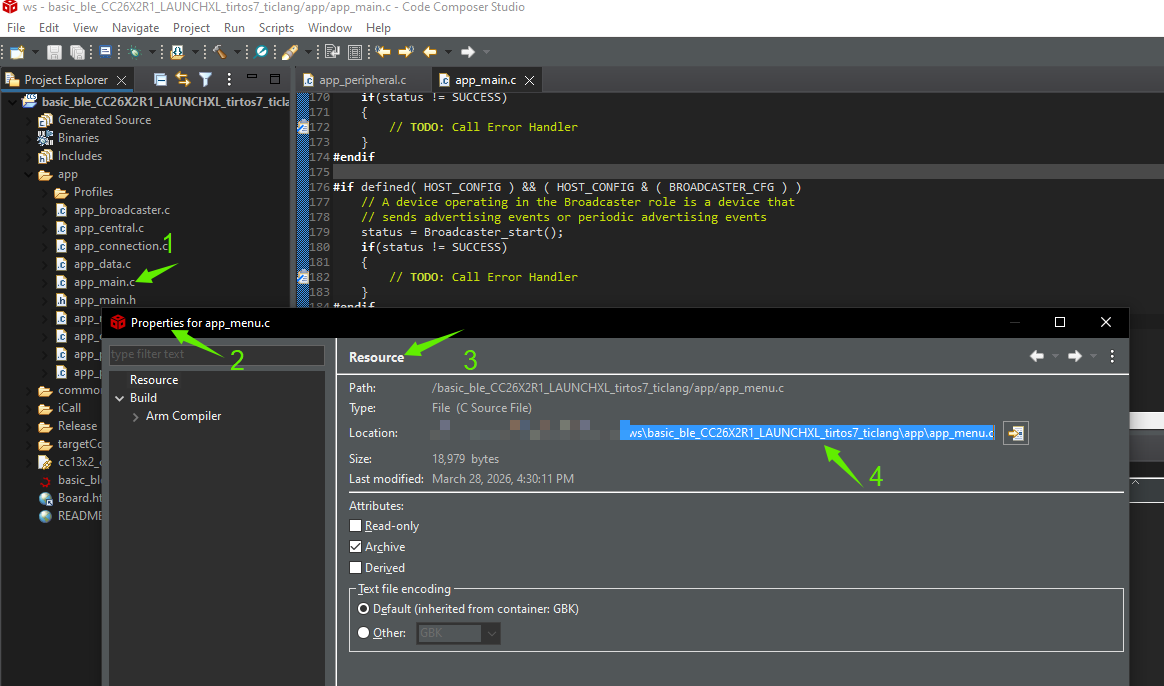Open the Project menu
Viewport: 1164px width, 686px height.
(192, 27)
